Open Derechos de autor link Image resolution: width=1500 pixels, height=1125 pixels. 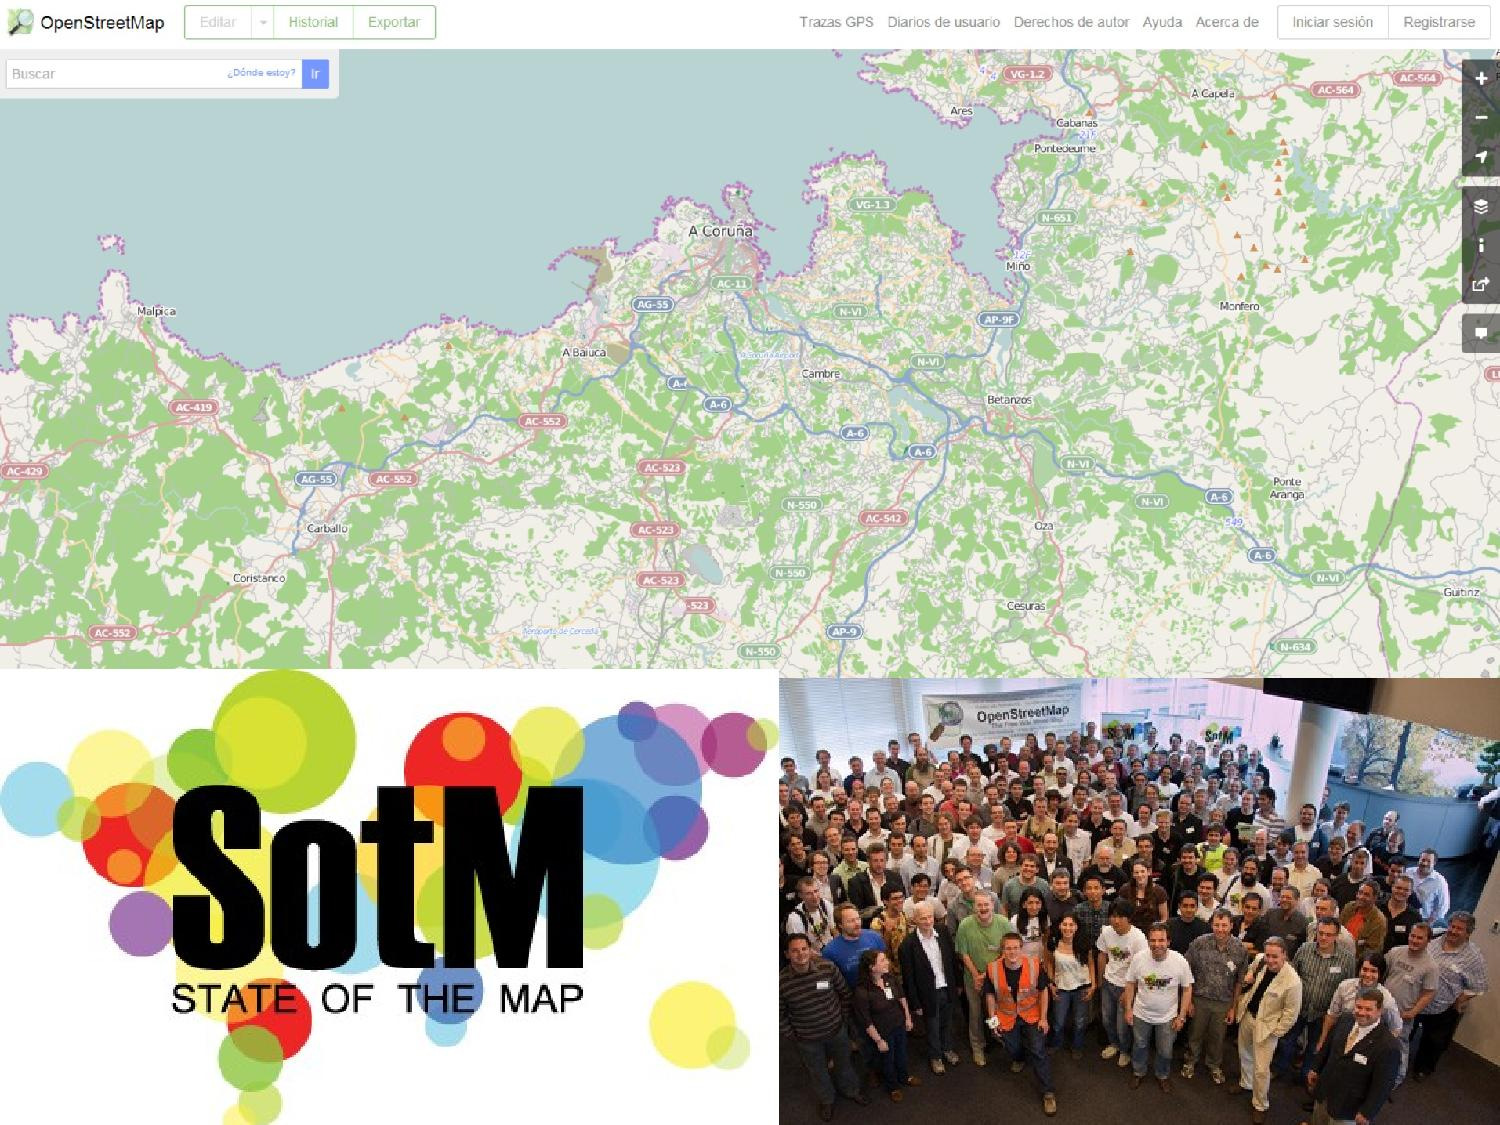1071,22
